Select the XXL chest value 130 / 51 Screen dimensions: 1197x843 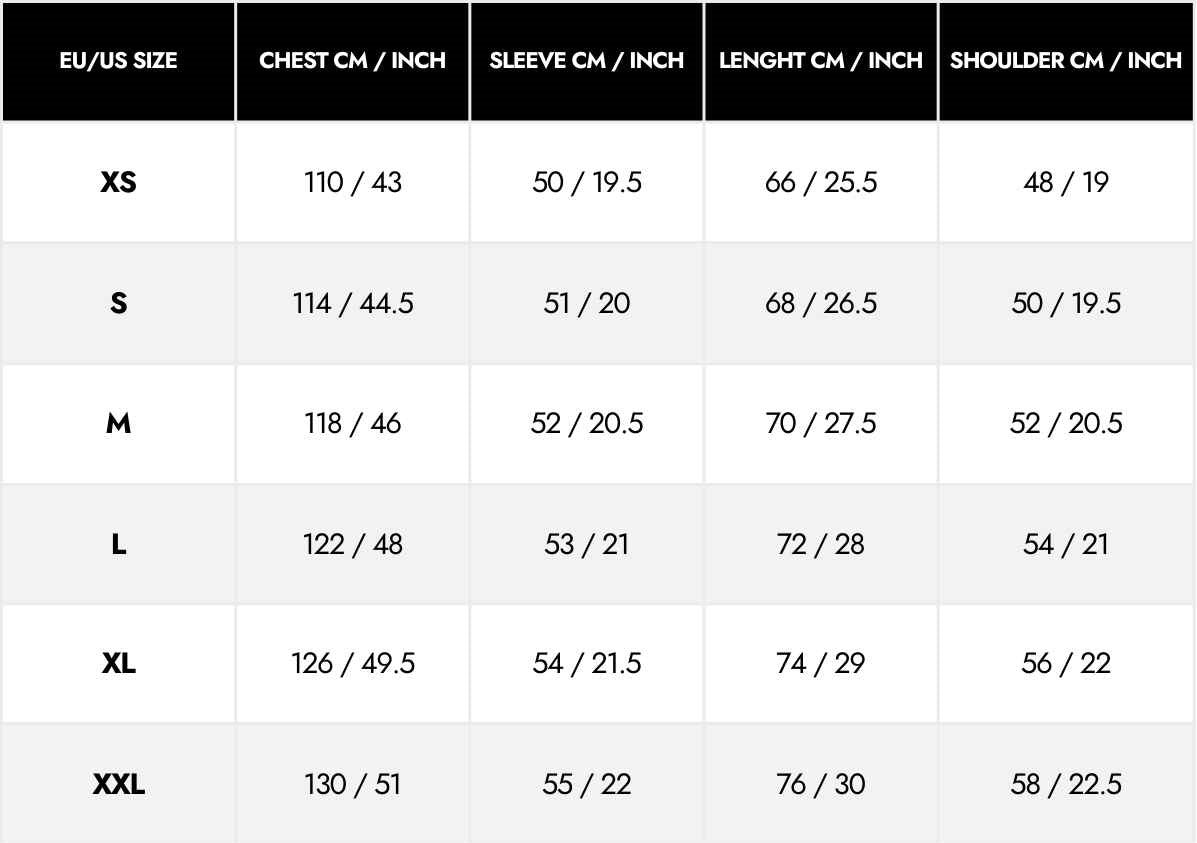352,784
